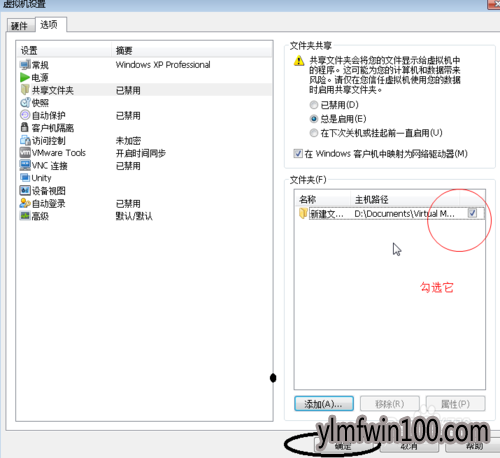Click the 添加(A)... button
Screen dimensions: 500x458
click(x=324, y=404)
